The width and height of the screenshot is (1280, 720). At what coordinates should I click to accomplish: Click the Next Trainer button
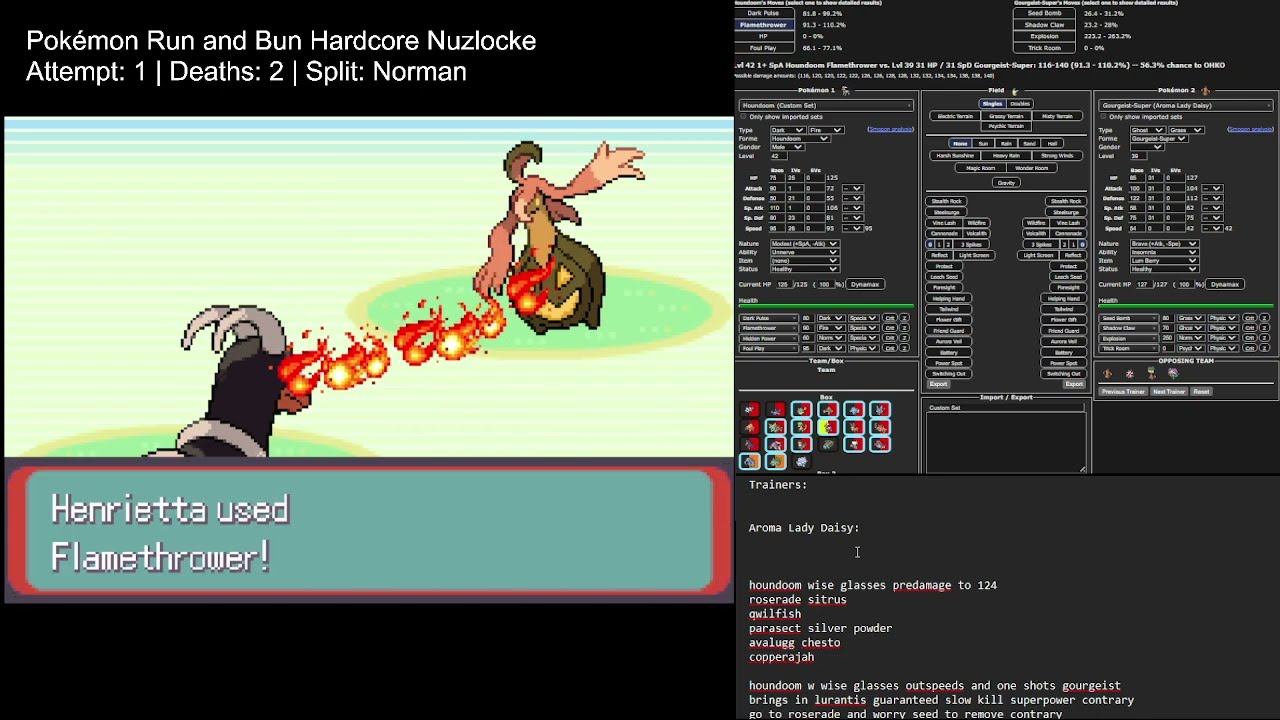pos(1168,391)
